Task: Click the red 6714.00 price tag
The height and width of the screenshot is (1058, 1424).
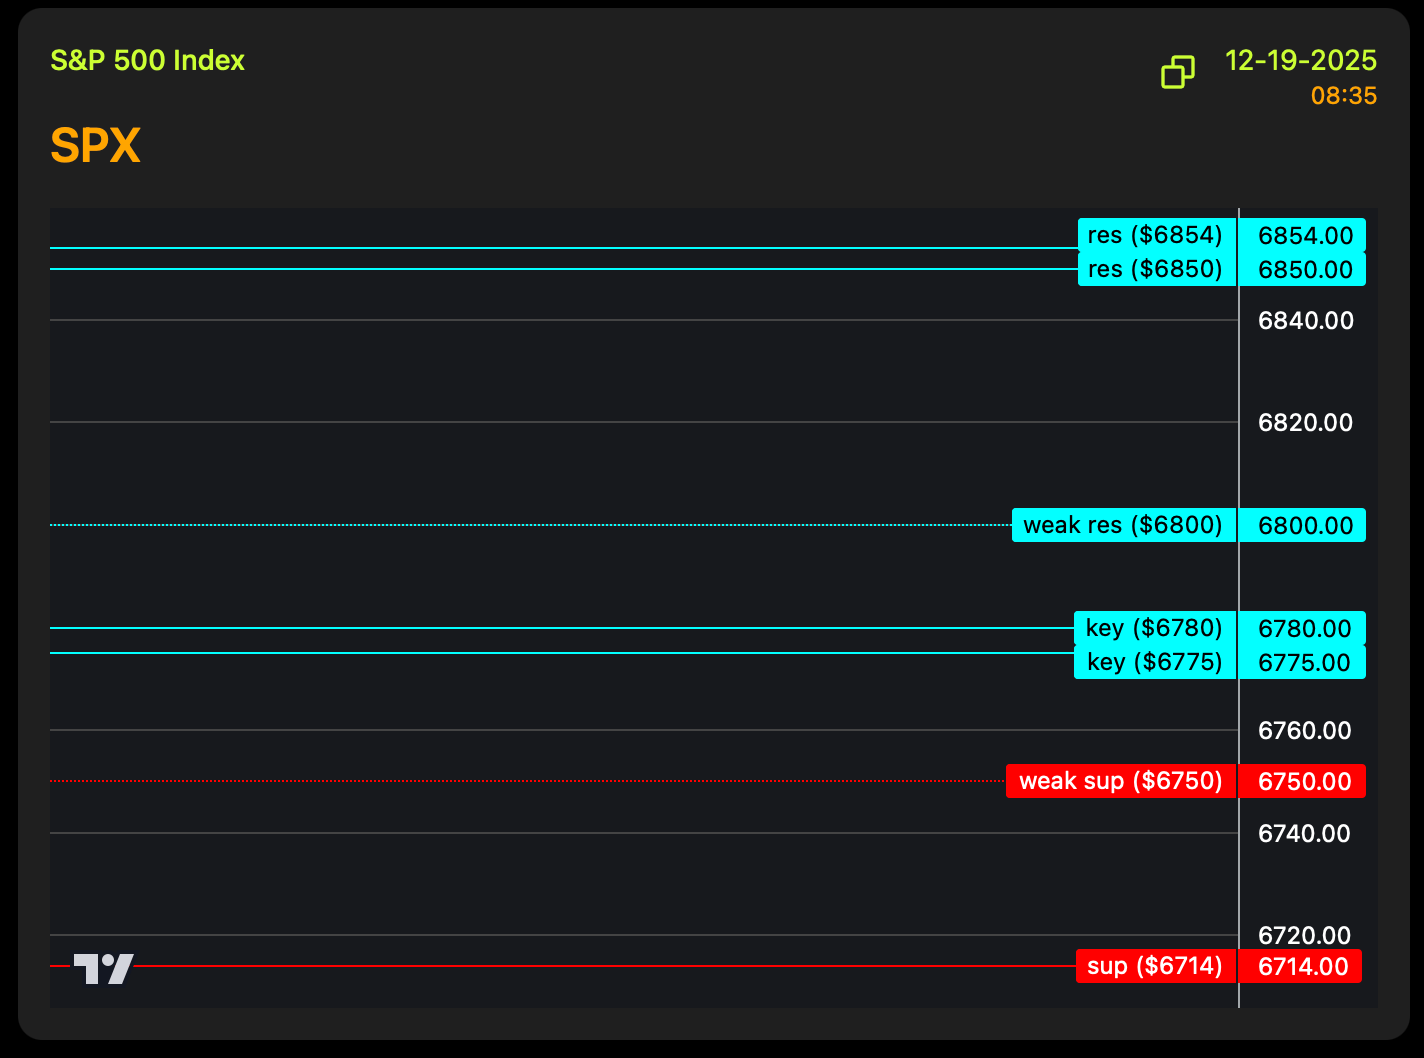Action: (1302, 967)
